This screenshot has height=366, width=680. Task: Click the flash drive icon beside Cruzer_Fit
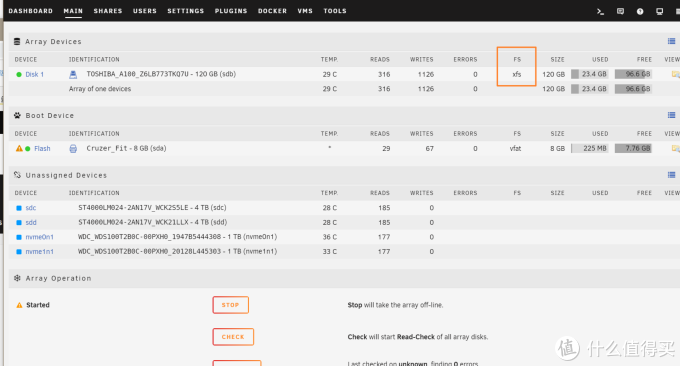73,149
